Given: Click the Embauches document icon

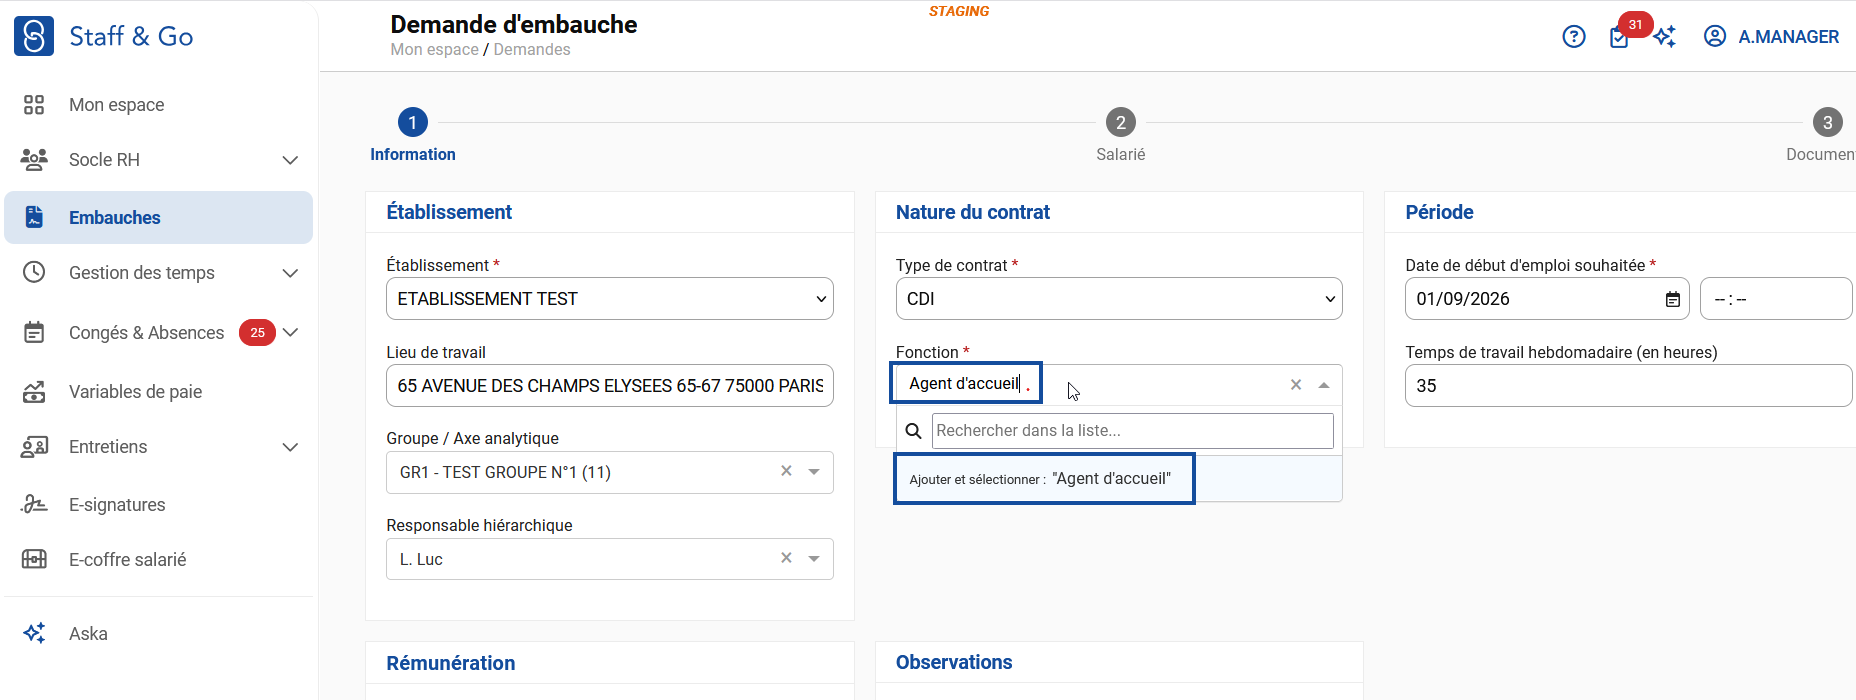Looking at the screenshot, I should (34, 217).
